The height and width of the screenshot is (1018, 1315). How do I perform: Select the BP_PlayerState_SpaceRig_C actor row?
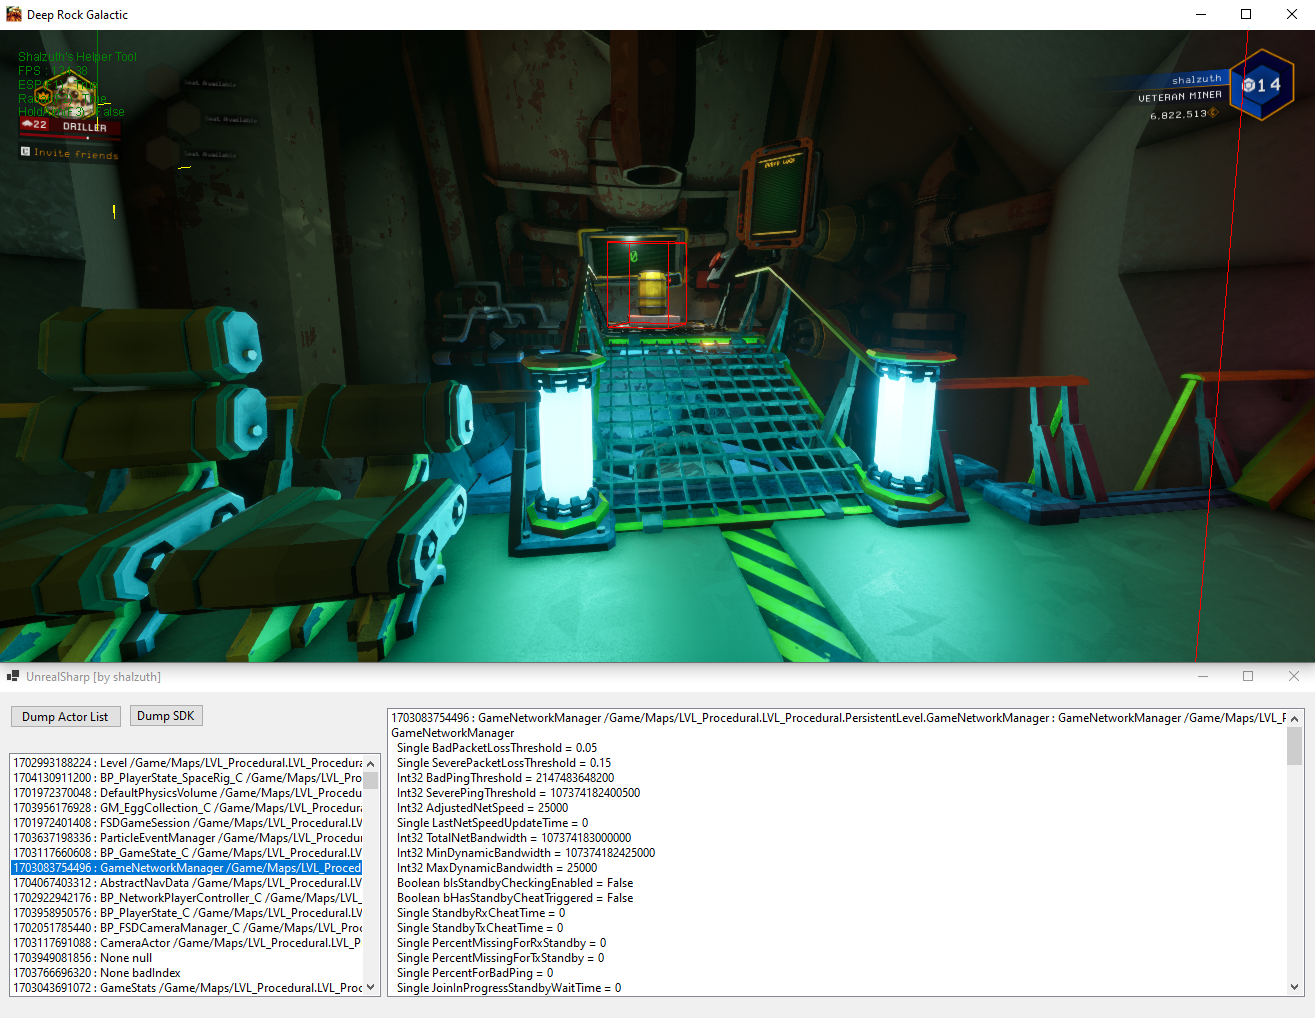click(x=186, y=778)
